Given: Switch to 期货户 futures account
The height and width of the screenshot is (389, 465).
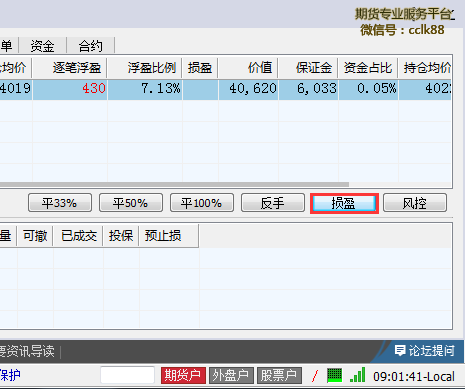Looking at the screenshot, I should coord(183,376).
